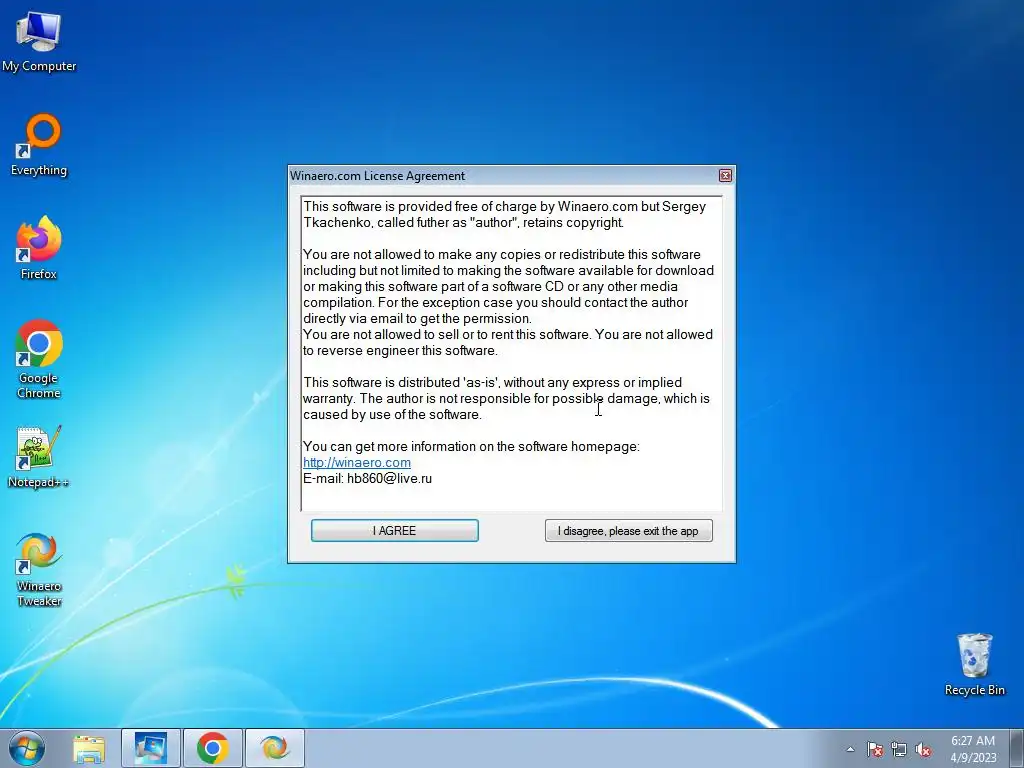Select the Notepad++ desktop shortcut
This screenshot has height=768, width=1024.
point(39,457)
